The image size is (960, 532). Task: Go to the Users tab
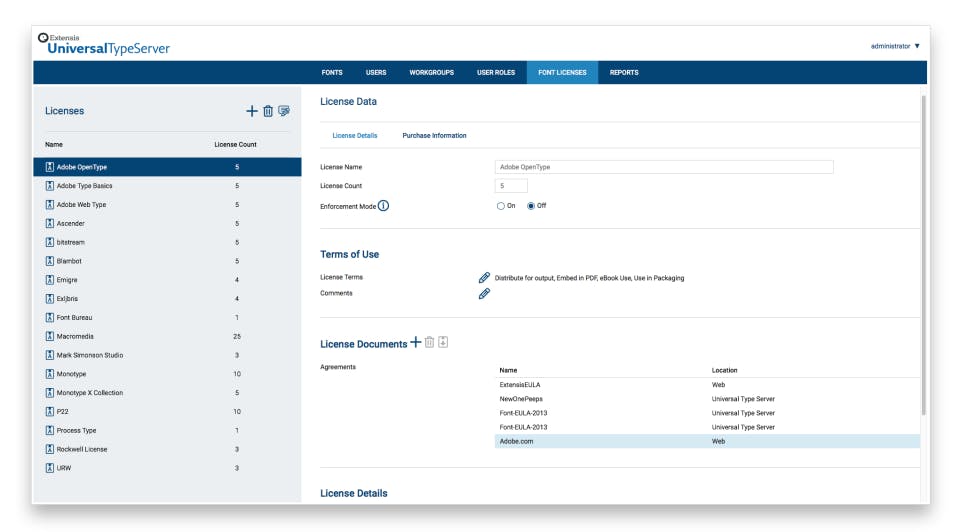[376, 72]
